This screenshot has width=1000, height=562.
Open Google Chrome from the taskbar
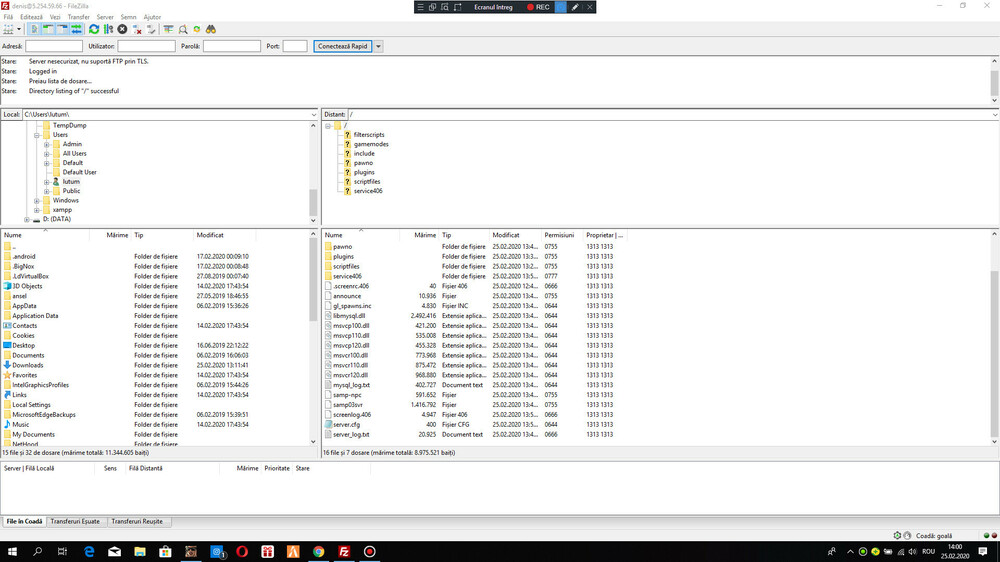318,552
